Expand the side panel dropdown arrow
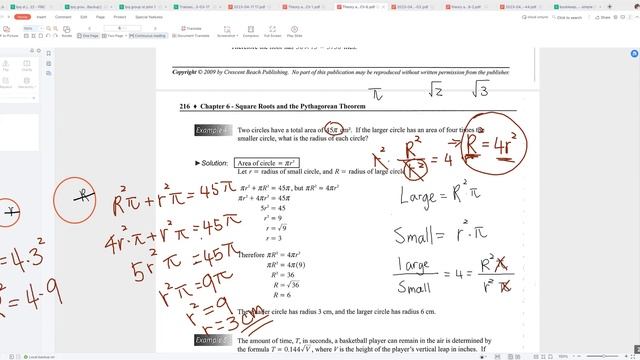 point(33,98)
